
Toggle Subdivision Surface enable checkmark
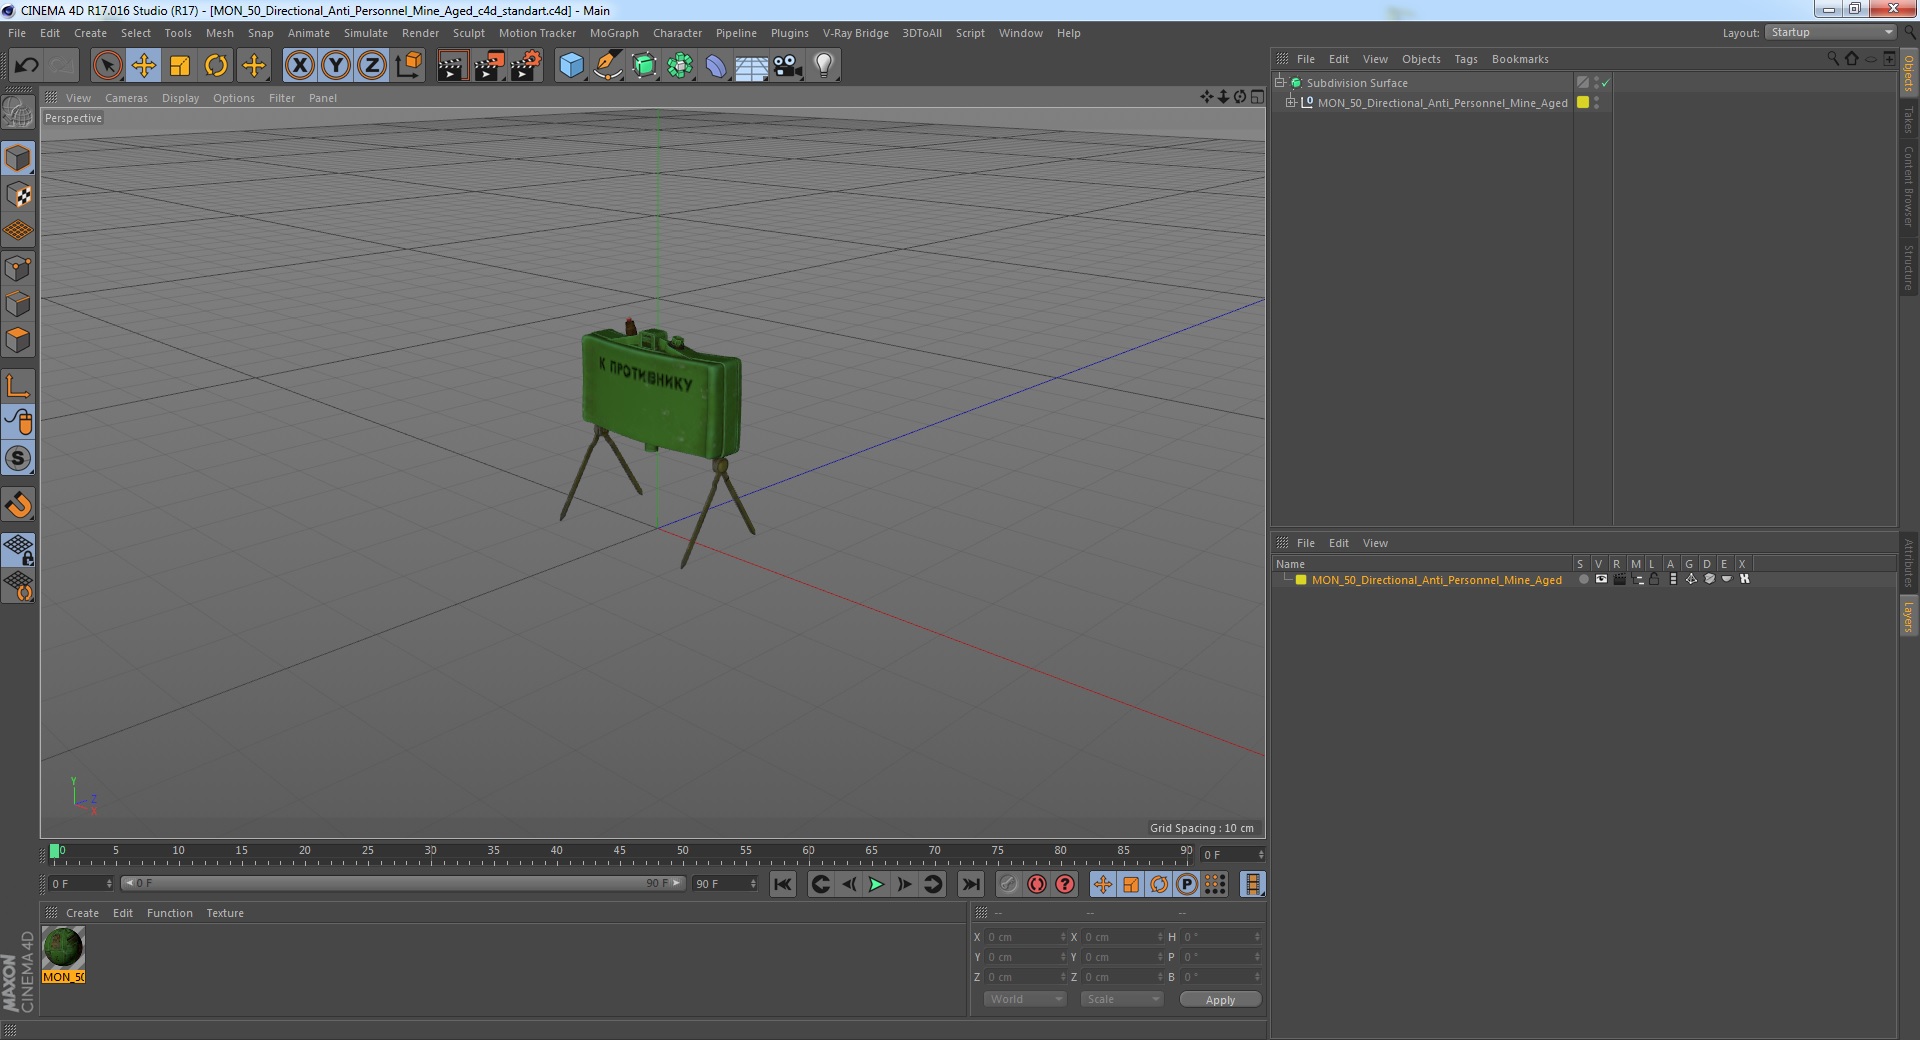(1606, 83)
